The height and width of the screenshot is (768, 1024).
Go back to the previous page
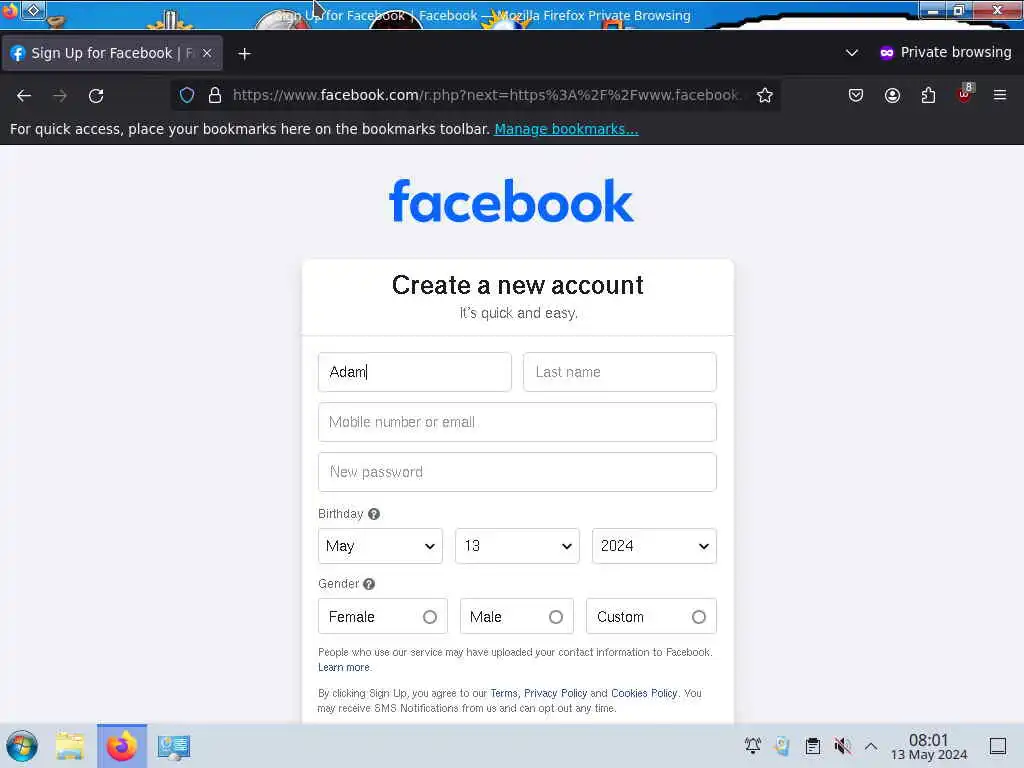pos(24,96)
